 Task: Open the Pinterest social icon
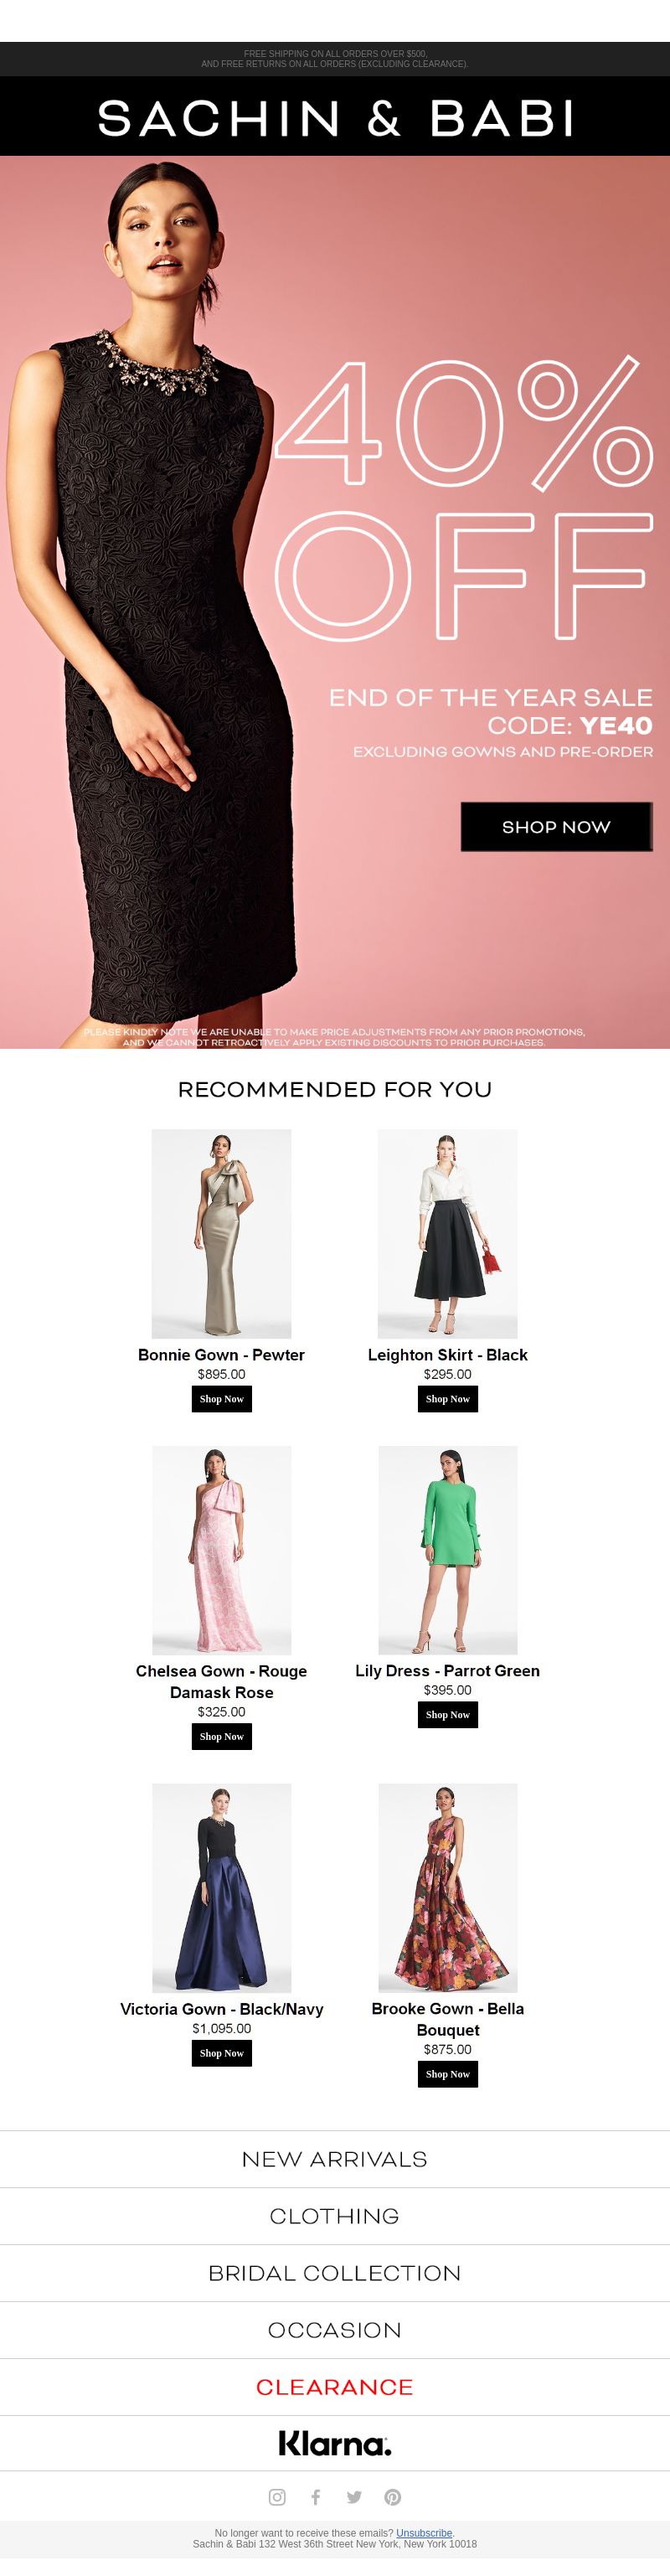point(393,2496)
